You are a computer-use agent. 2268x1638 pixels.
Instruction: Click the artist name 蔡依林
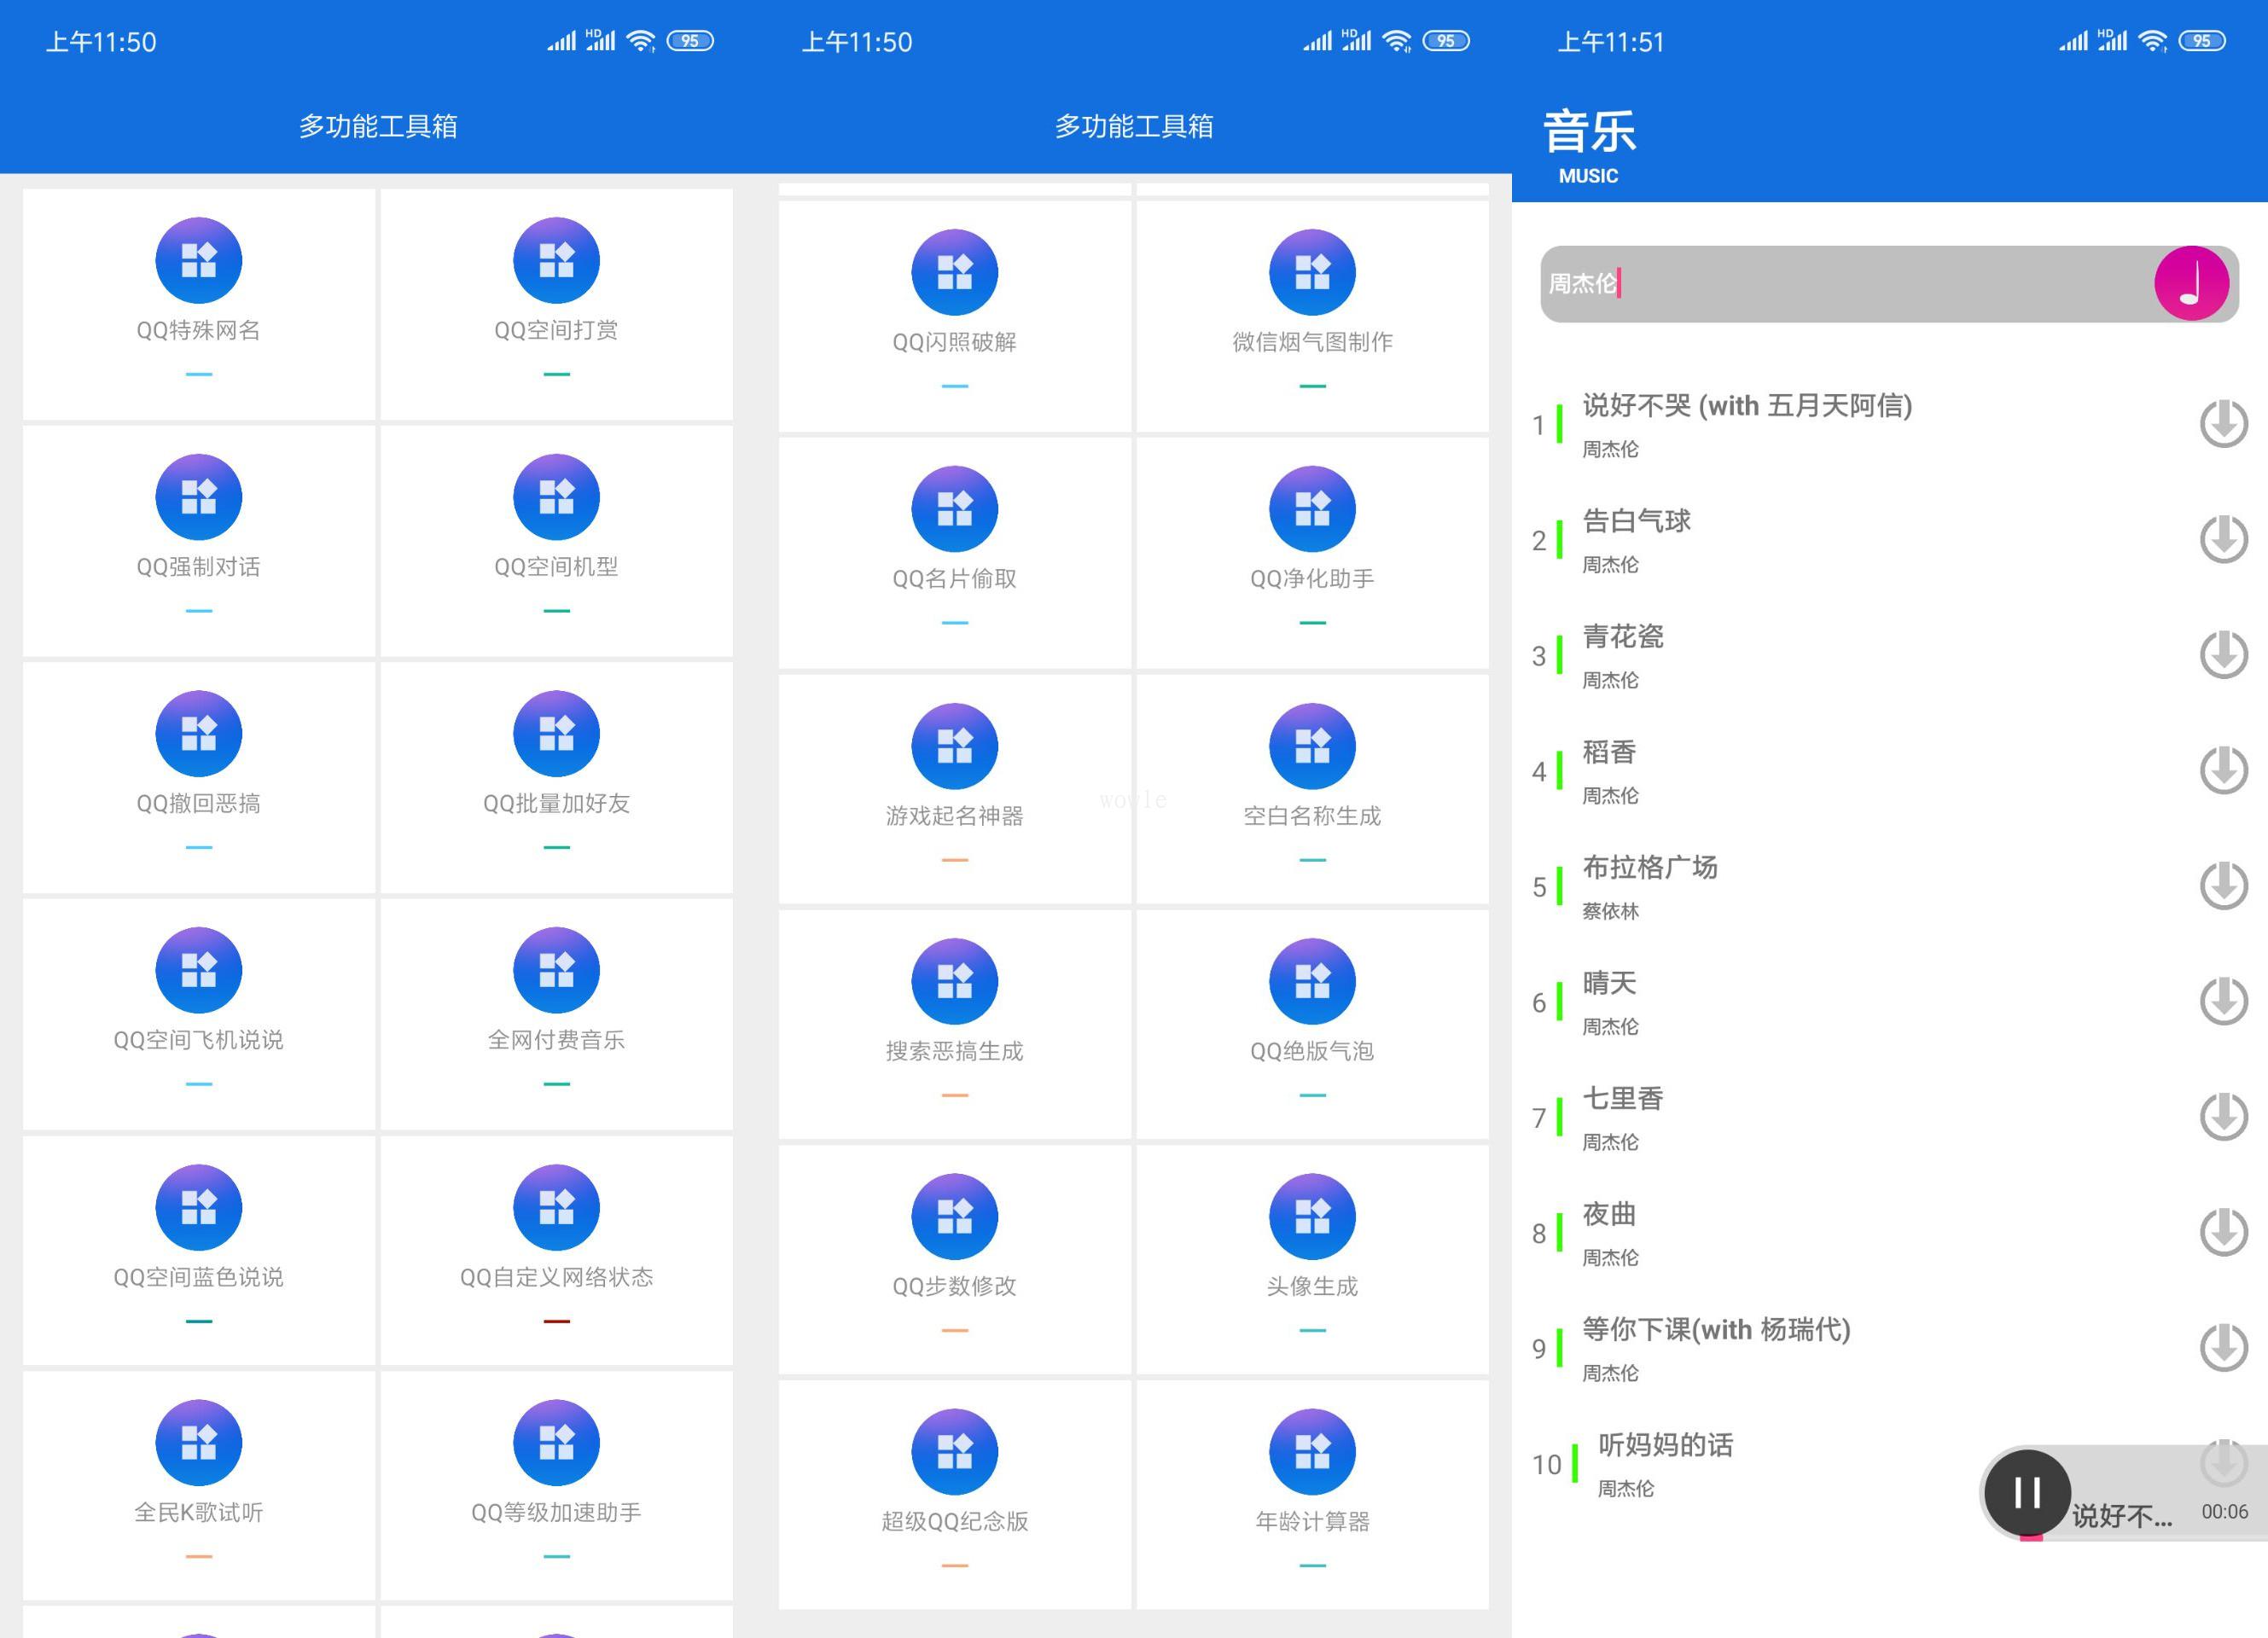coord(1610,911)
